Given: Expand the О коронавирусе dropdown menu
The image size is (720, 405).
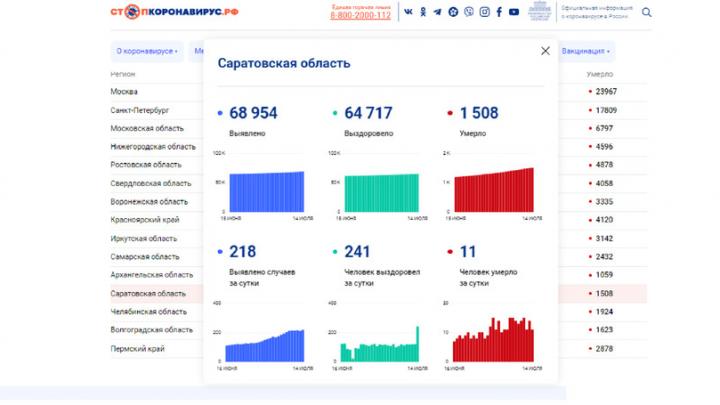Looking at the screenshot, I should [147, 50].
